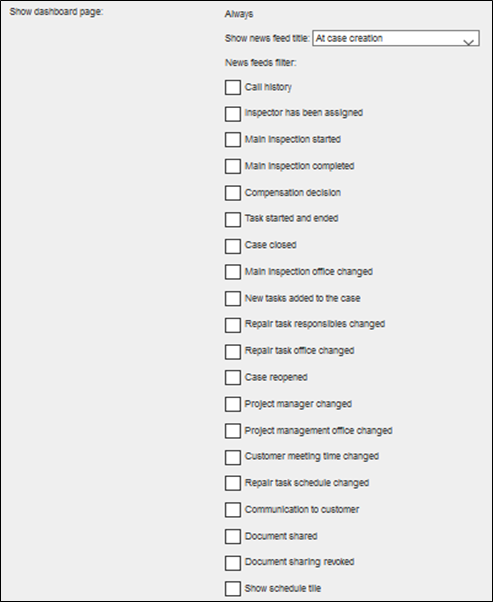Open the Show news feed title dropdown
The height and width of the screenshot is (602, 493).
(396, 38)
